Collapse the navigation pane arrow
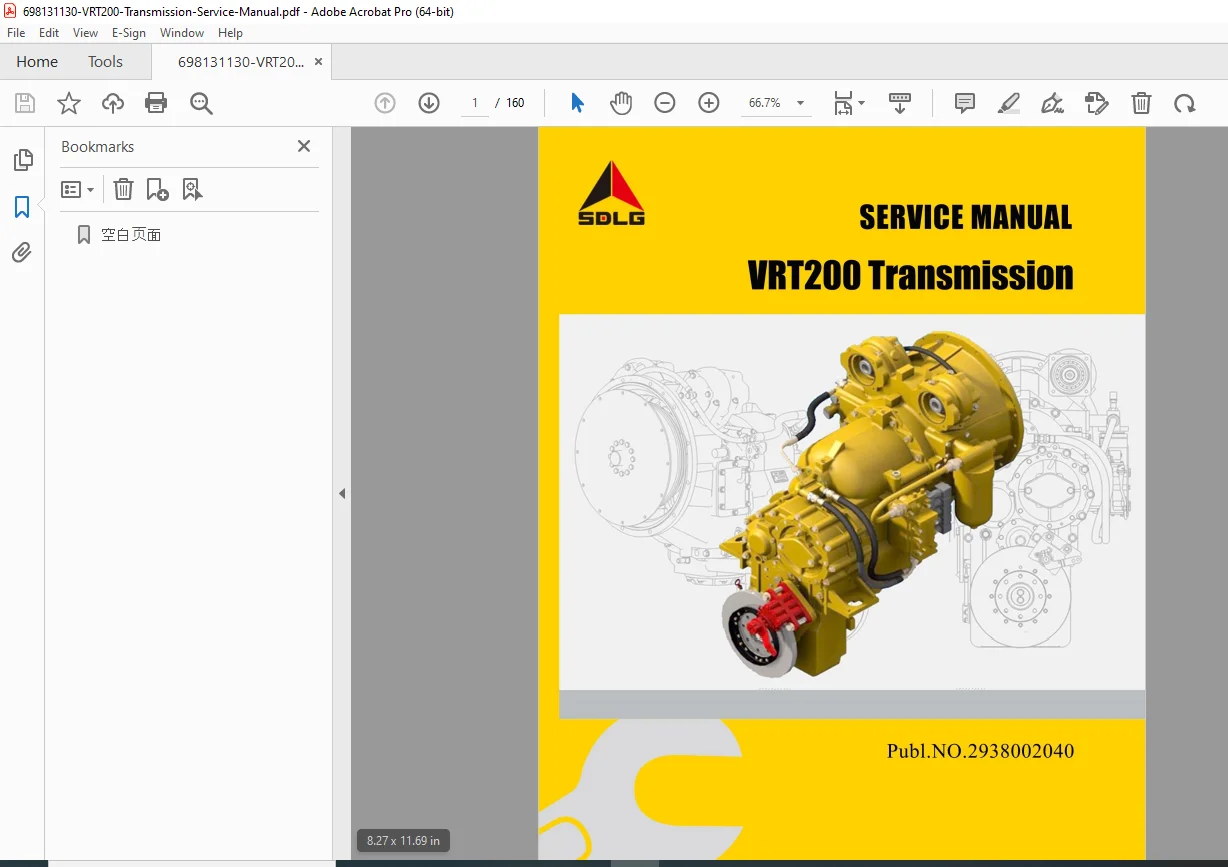 342,493
